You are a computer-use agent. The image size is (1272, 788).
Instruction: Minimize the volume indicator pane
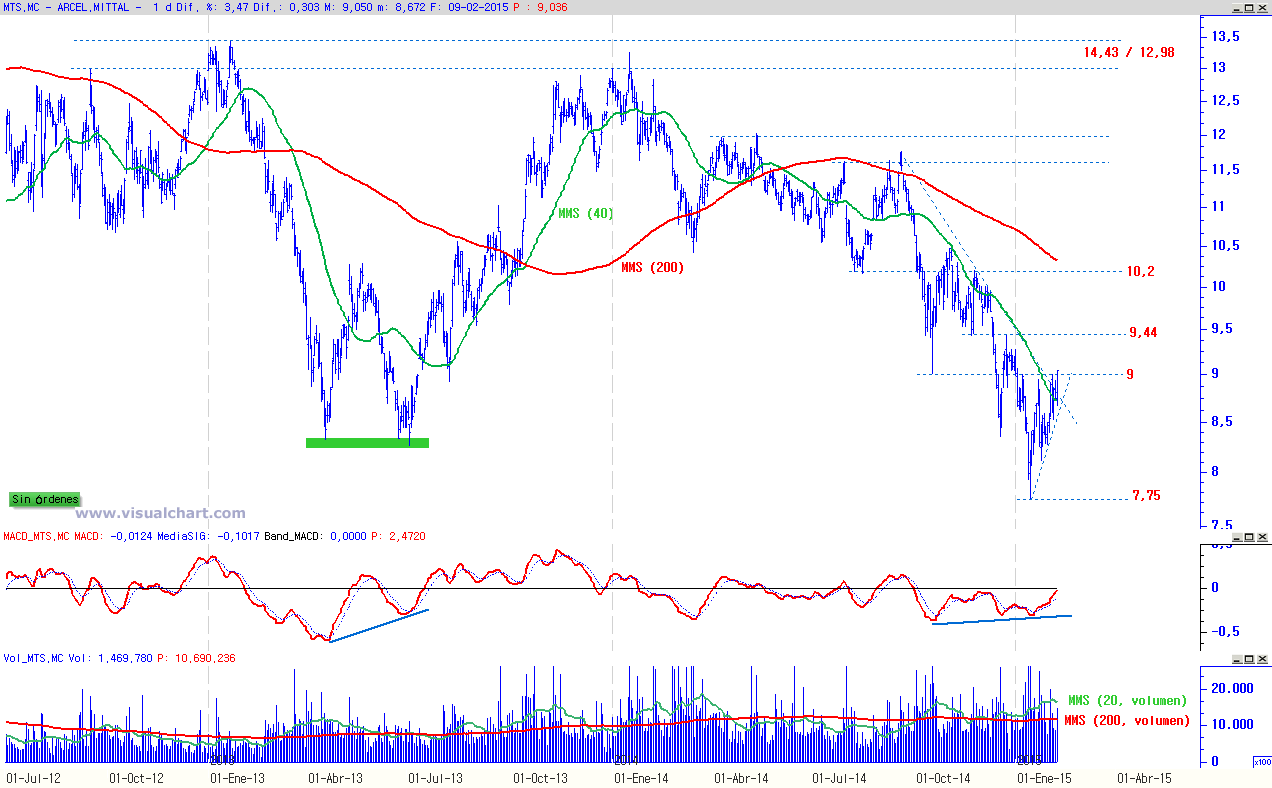(1237, 659)
